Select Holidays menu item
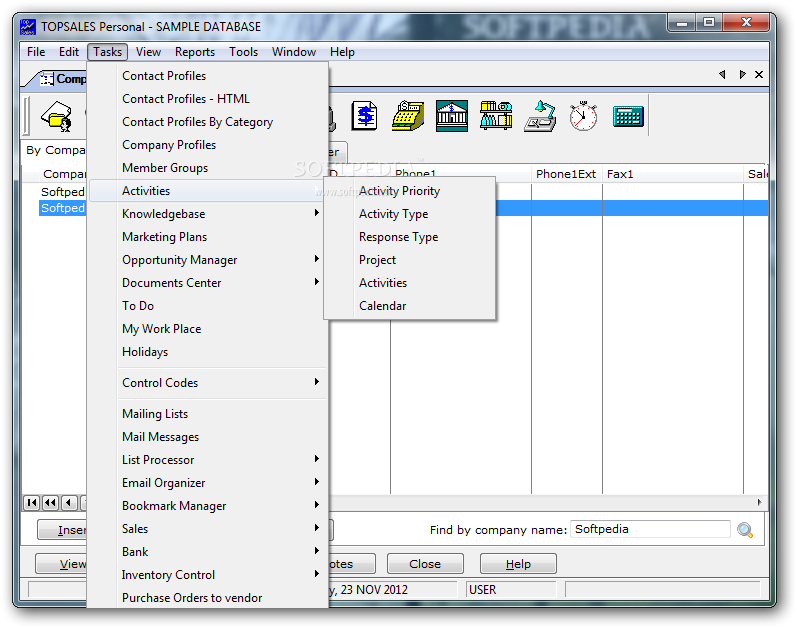 point(208,352)
